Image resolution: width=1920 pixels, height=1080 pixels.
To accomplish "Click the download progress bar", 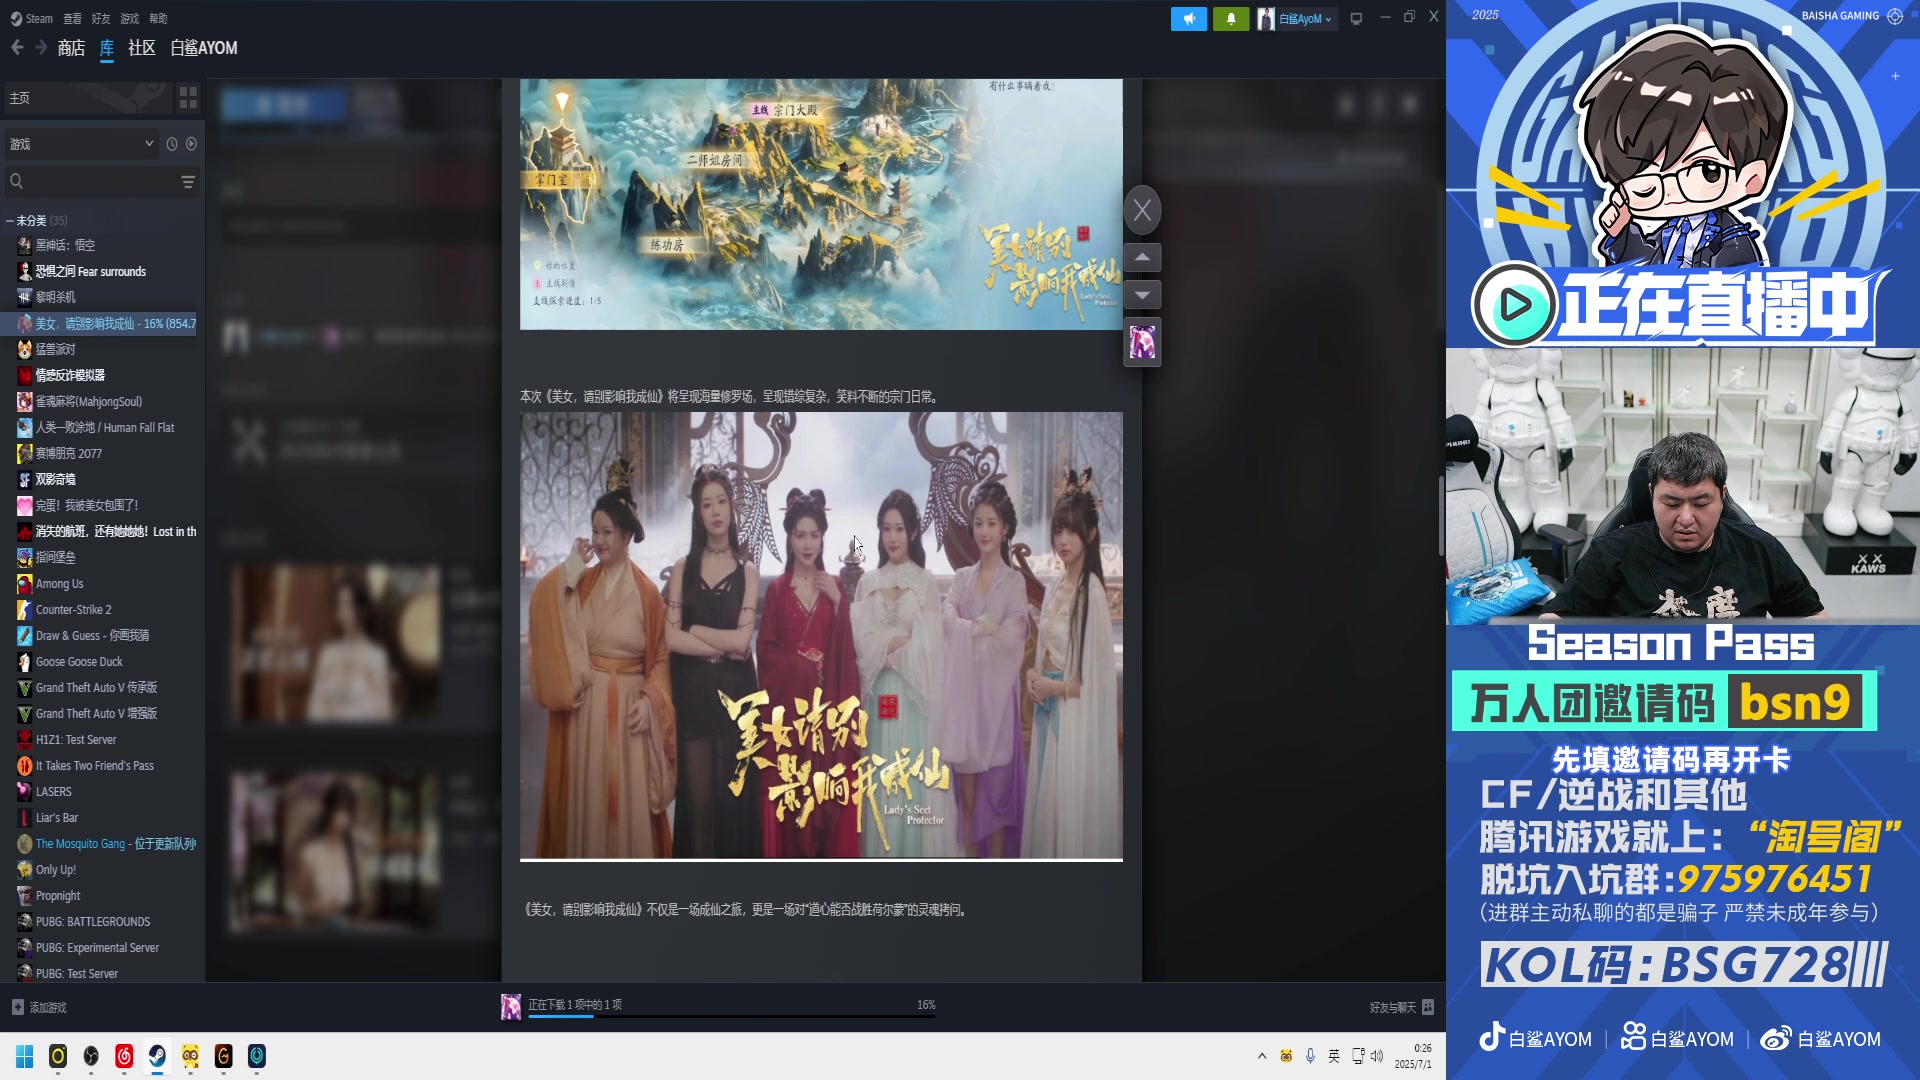I will click(x=732, y=1017).
